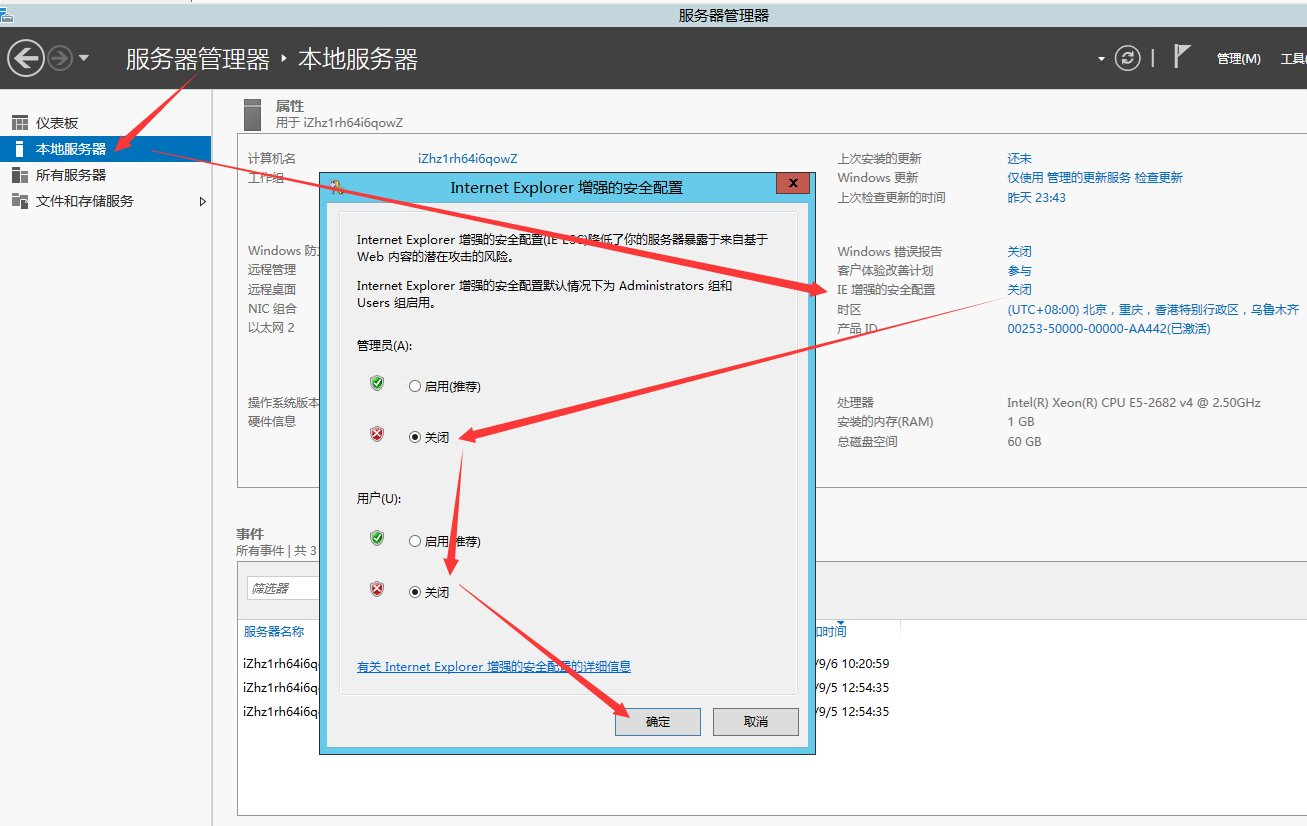This screenshot has width=1307, height=826.
Task: Click 参与 next to 客户体验改善计划
Action: [1019, 271]
